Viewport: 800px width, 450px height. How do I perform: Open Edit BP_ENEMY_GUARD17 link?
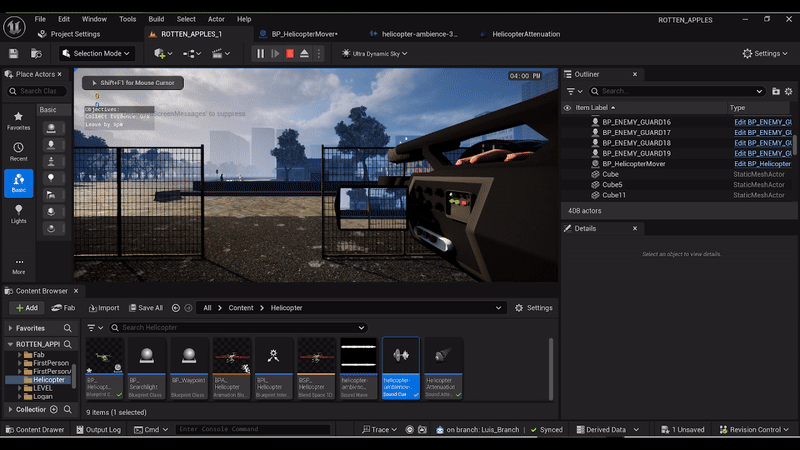coord(763,132)
